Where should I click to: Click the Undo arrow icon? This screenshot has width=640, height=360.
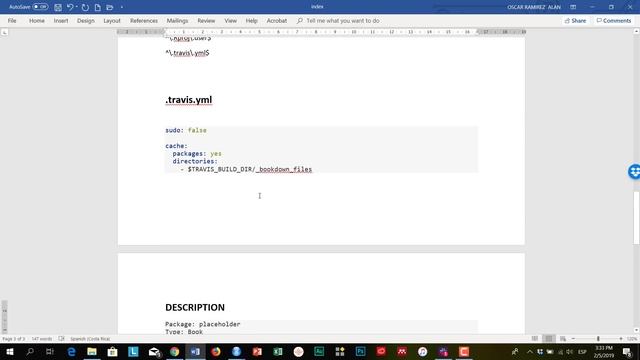coord(70,7)
